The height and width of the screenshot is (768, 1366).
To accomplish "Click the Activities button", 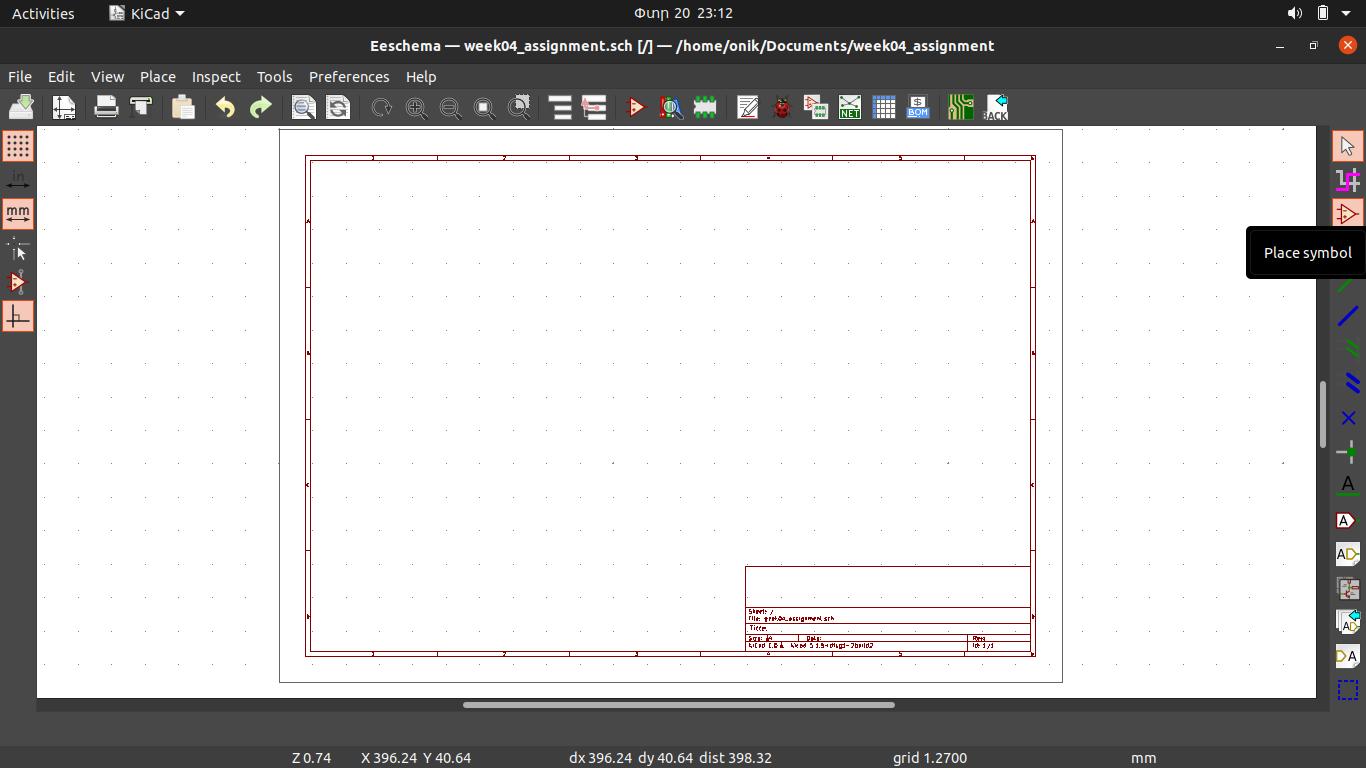I will [x=43, y=13].
